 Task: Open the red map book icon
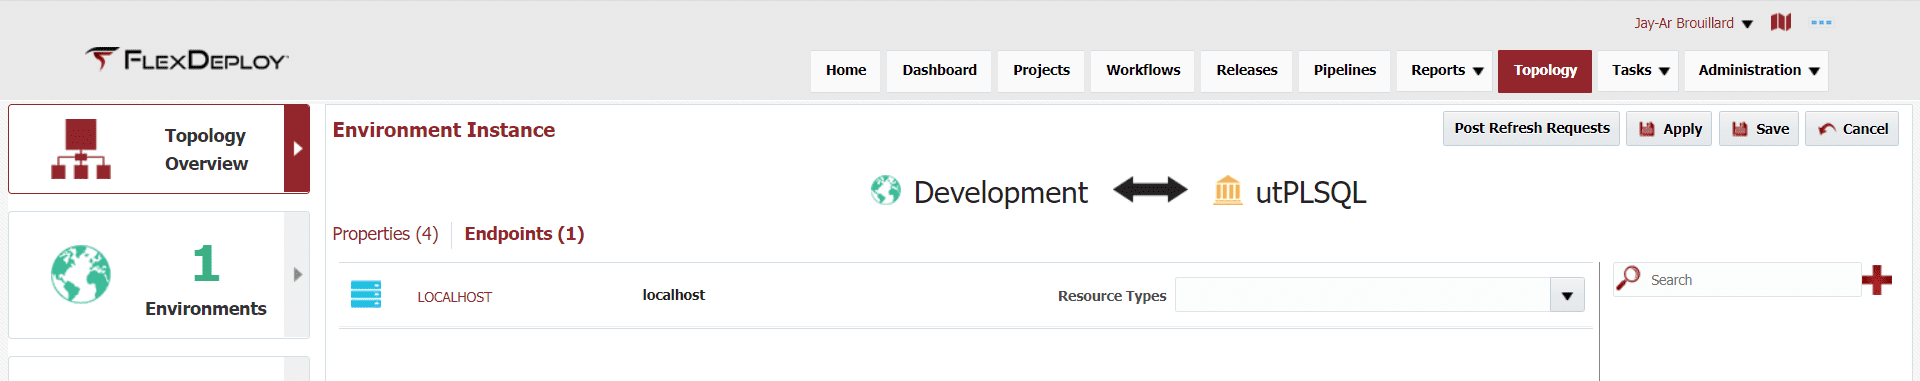[x=1781, y=22]
